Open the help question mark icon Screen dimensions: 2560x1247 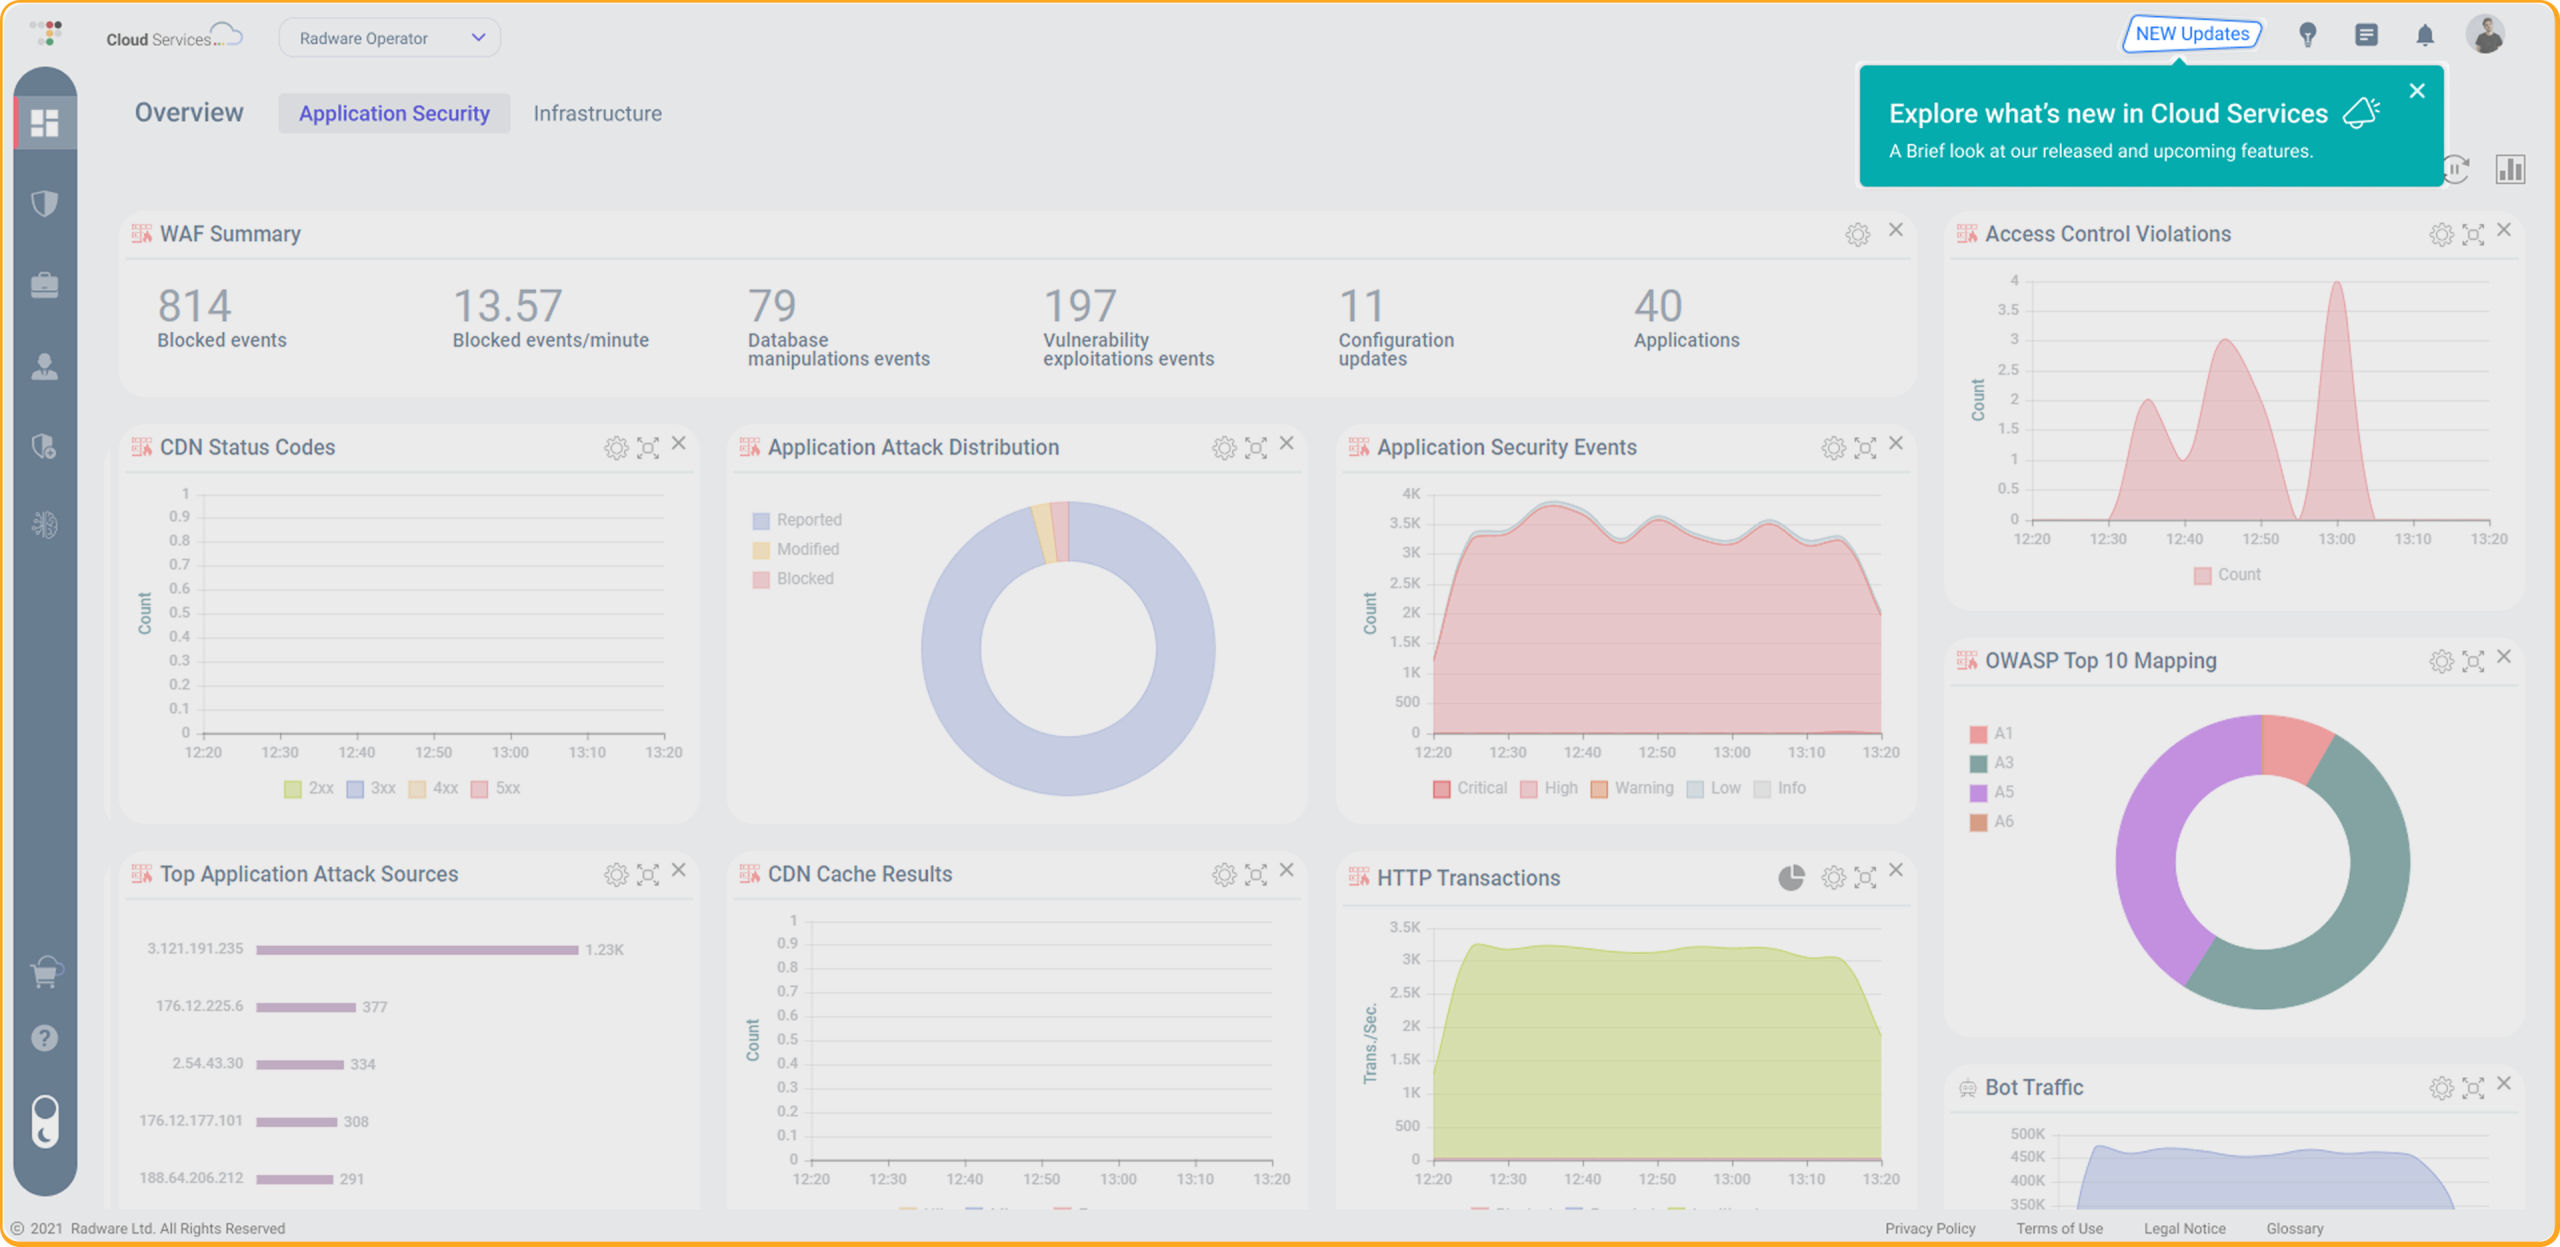coord(45,1038)
